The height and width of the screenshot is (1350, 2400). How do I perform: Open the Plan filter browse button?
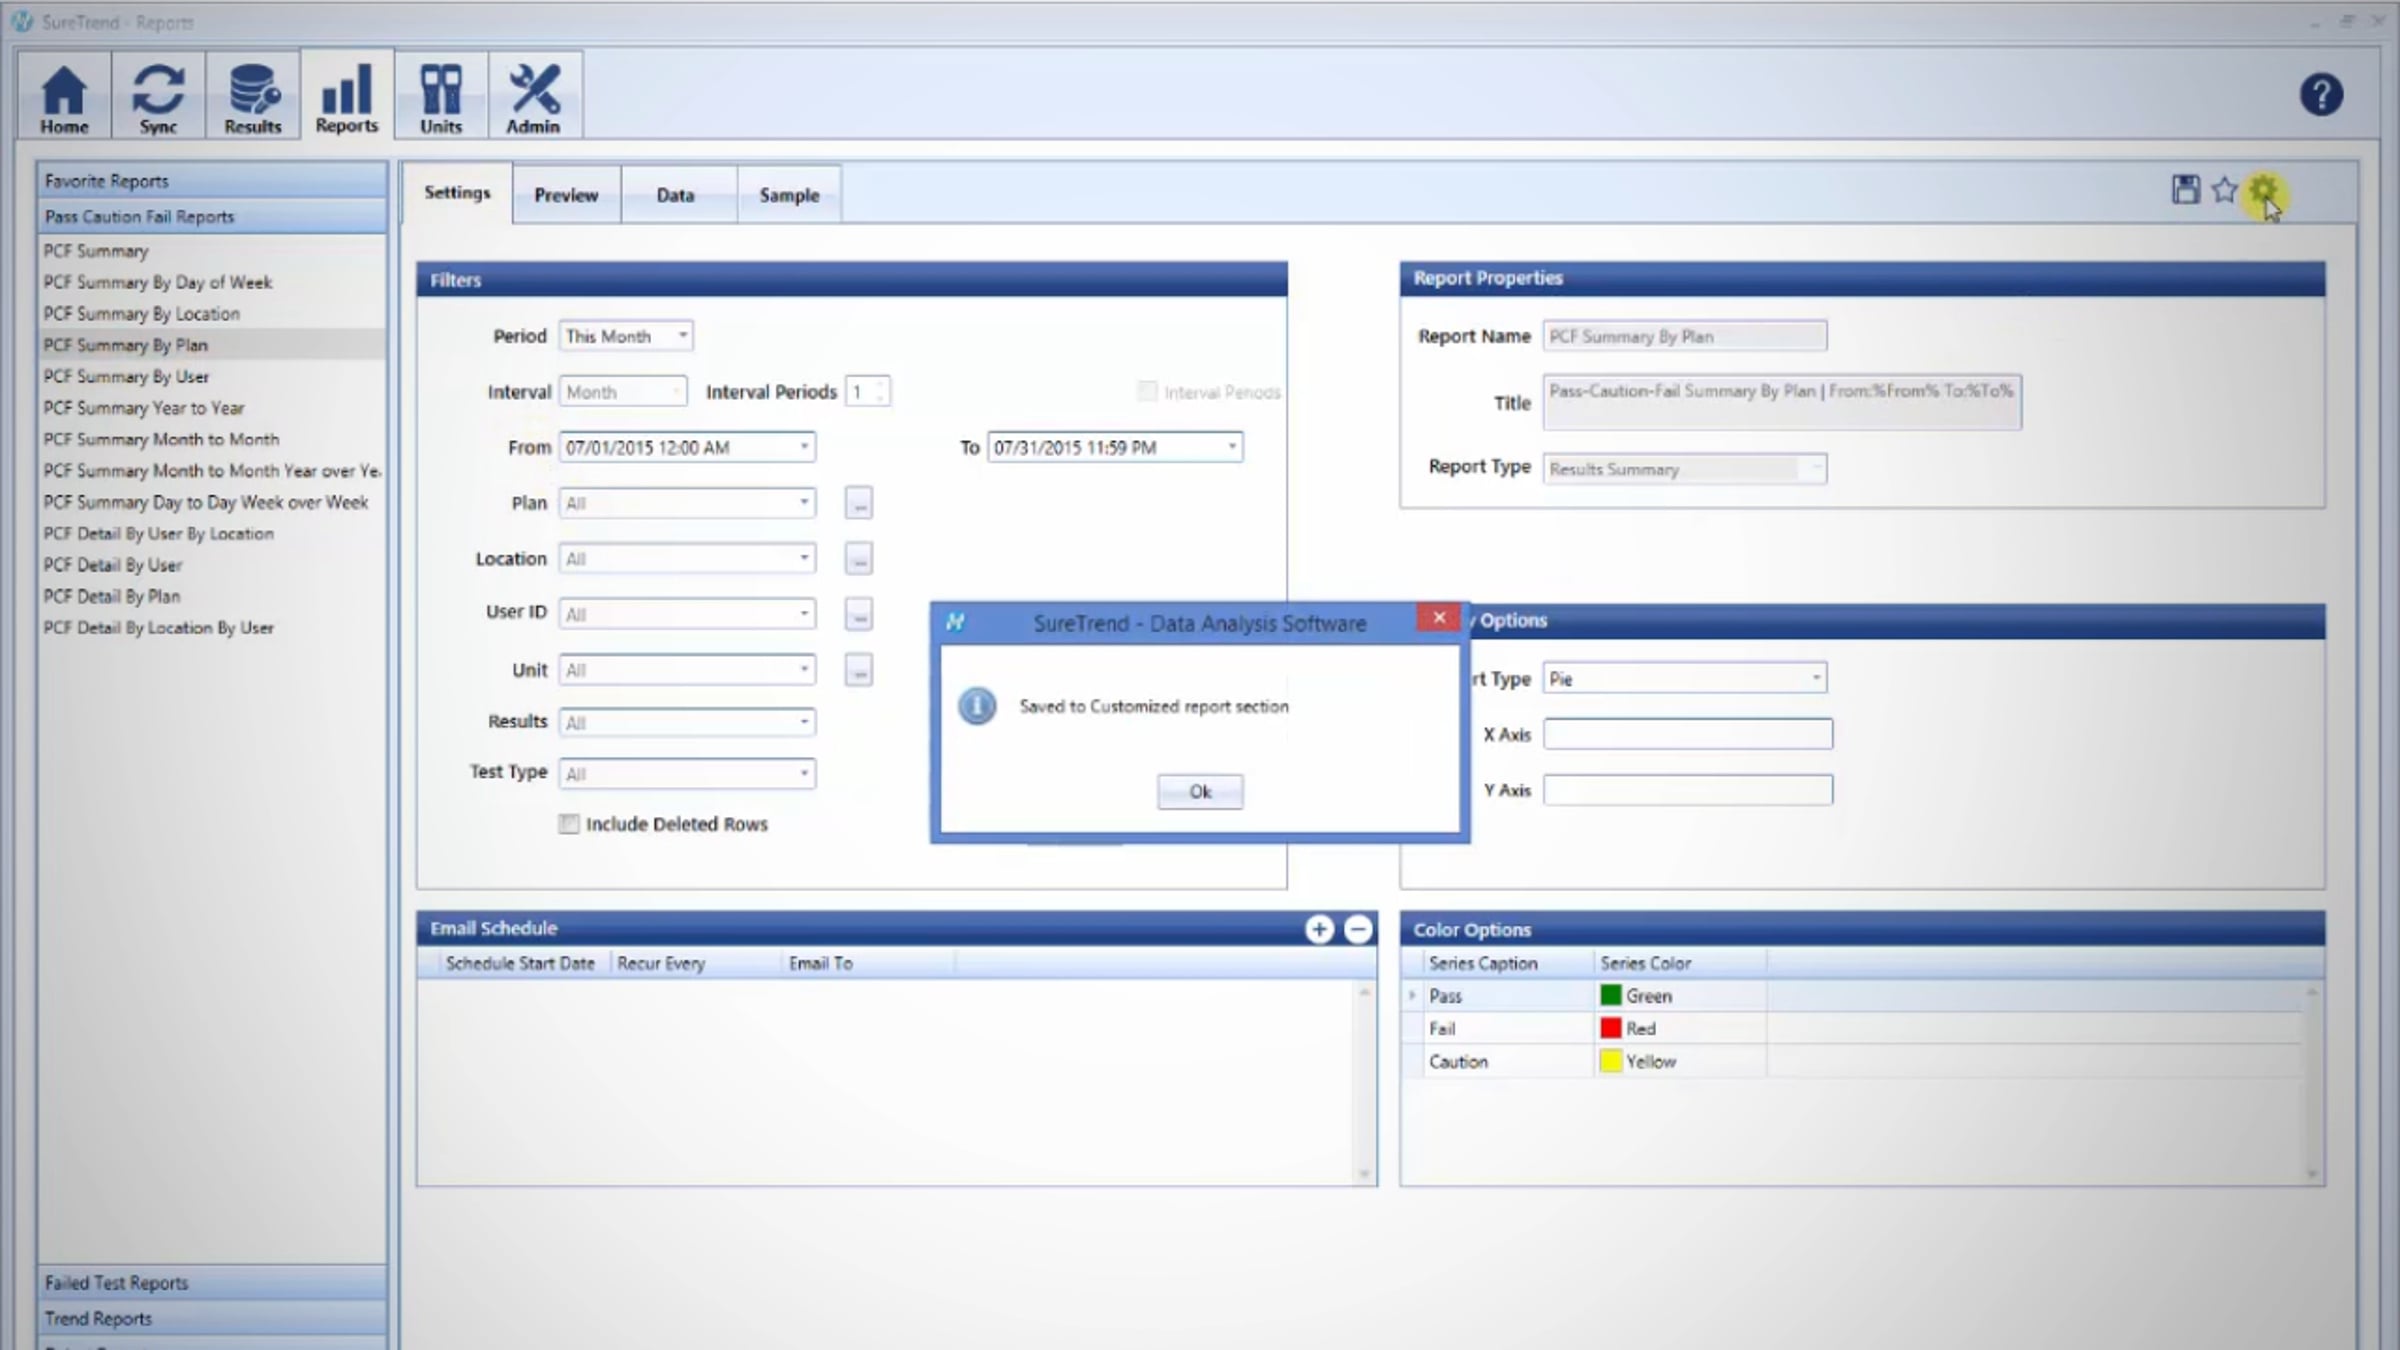[x=858, y=503]
